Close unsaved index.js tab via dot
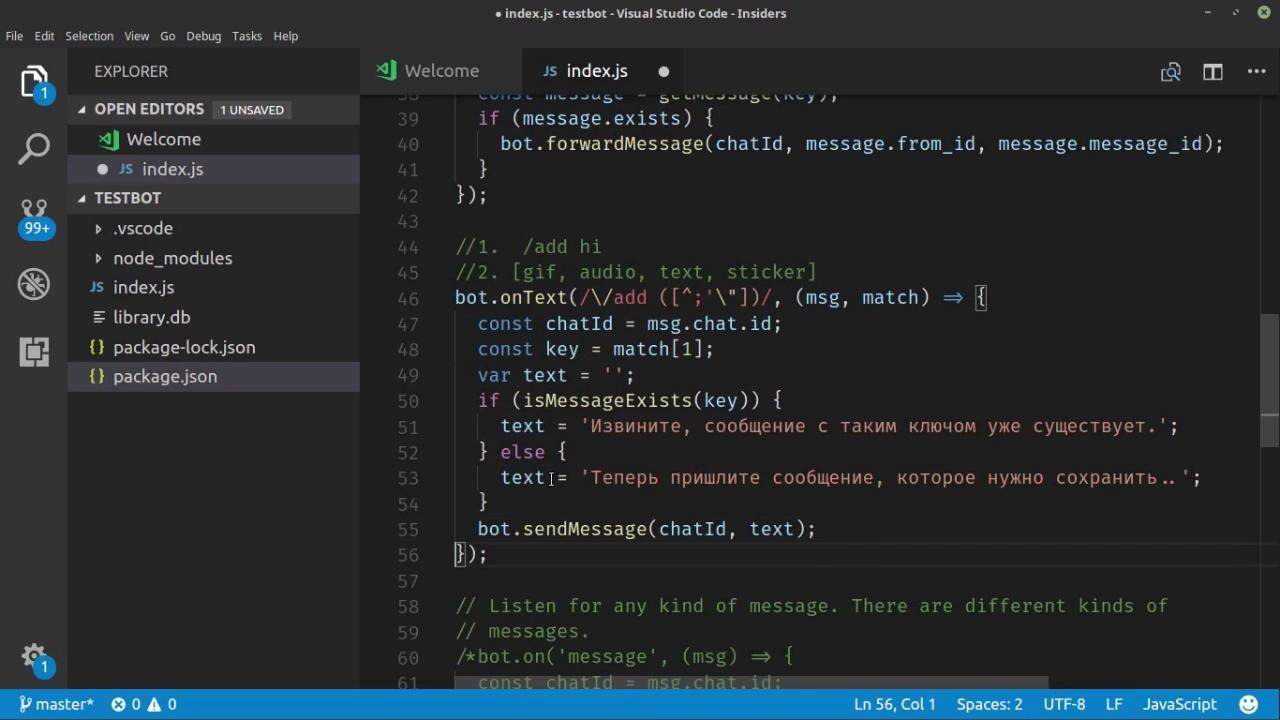Viewport: 1280px width, 720px height. tap(663, 72)
